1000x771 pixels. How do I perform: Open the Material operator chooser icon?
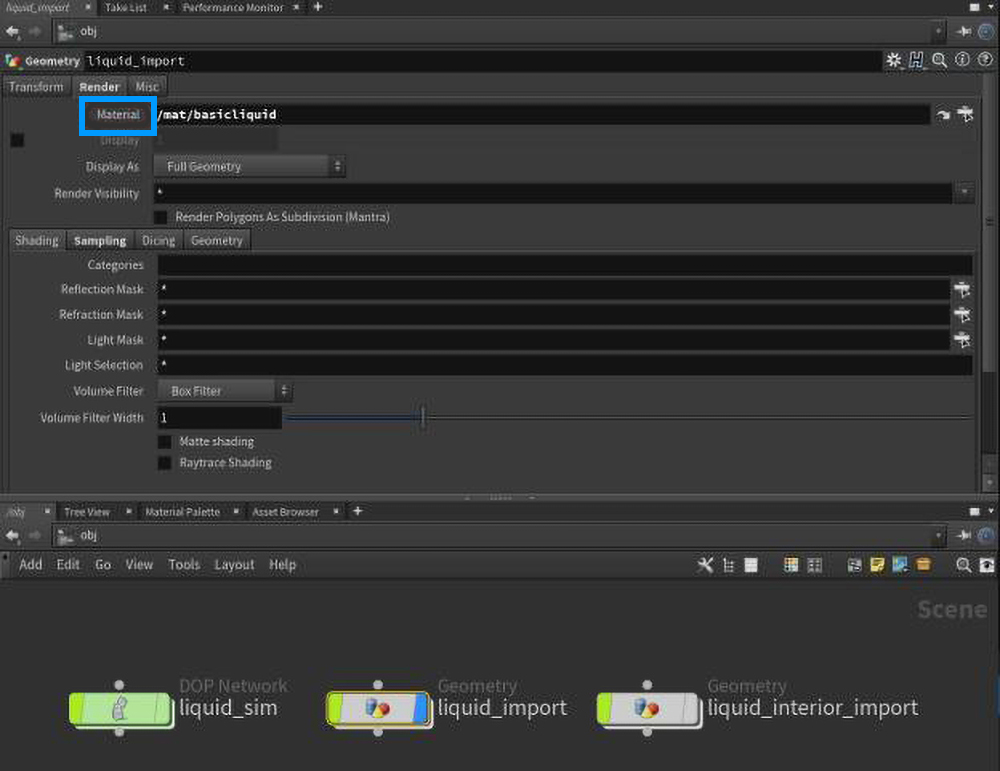point(965,114)
